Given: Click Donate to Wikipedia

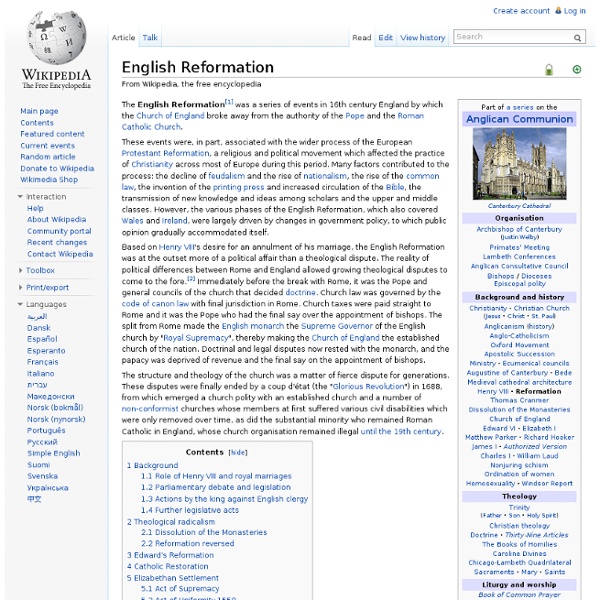Looking at the screenshot, I should [x=57, y=168].
